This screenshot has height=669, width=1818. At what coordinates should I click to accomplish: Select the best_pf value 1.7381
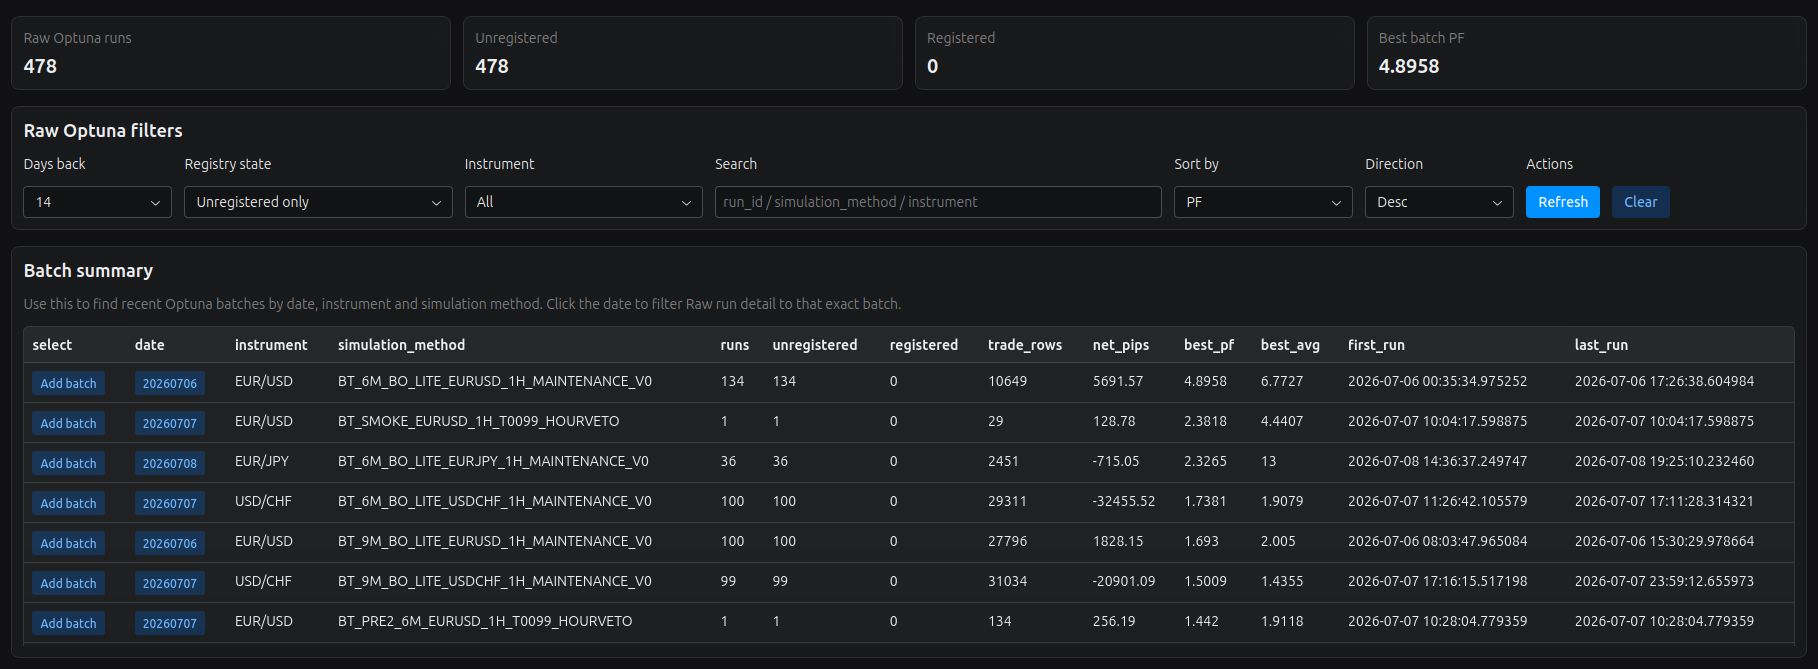click(x=1205, y=501)
